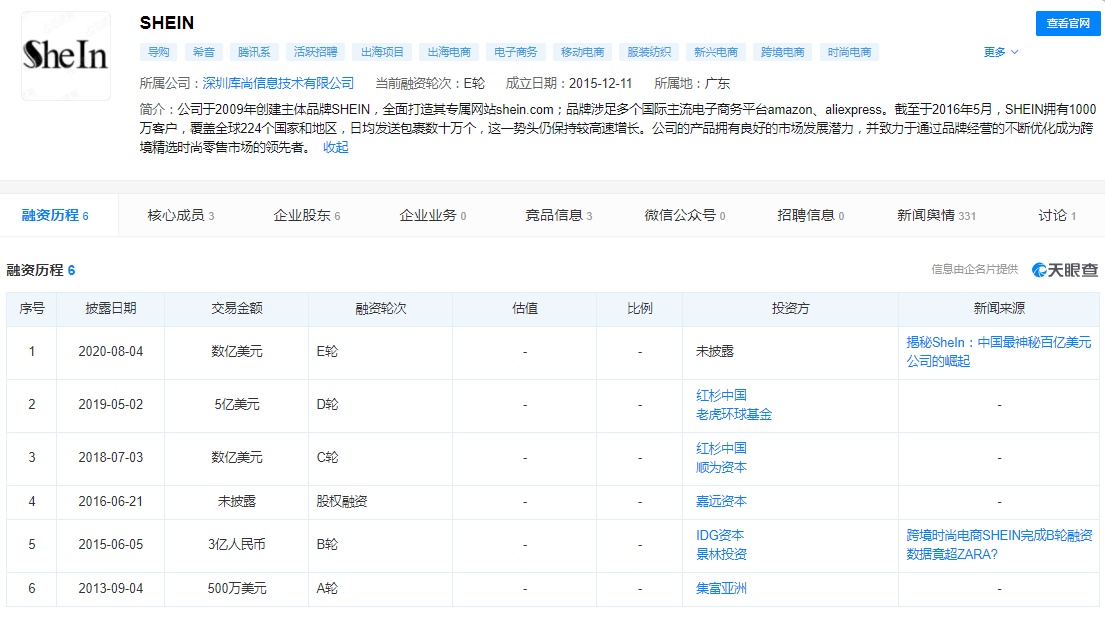Click the 天眼查 logo icon
The image size is (1105, 617).
[1065, 270]
